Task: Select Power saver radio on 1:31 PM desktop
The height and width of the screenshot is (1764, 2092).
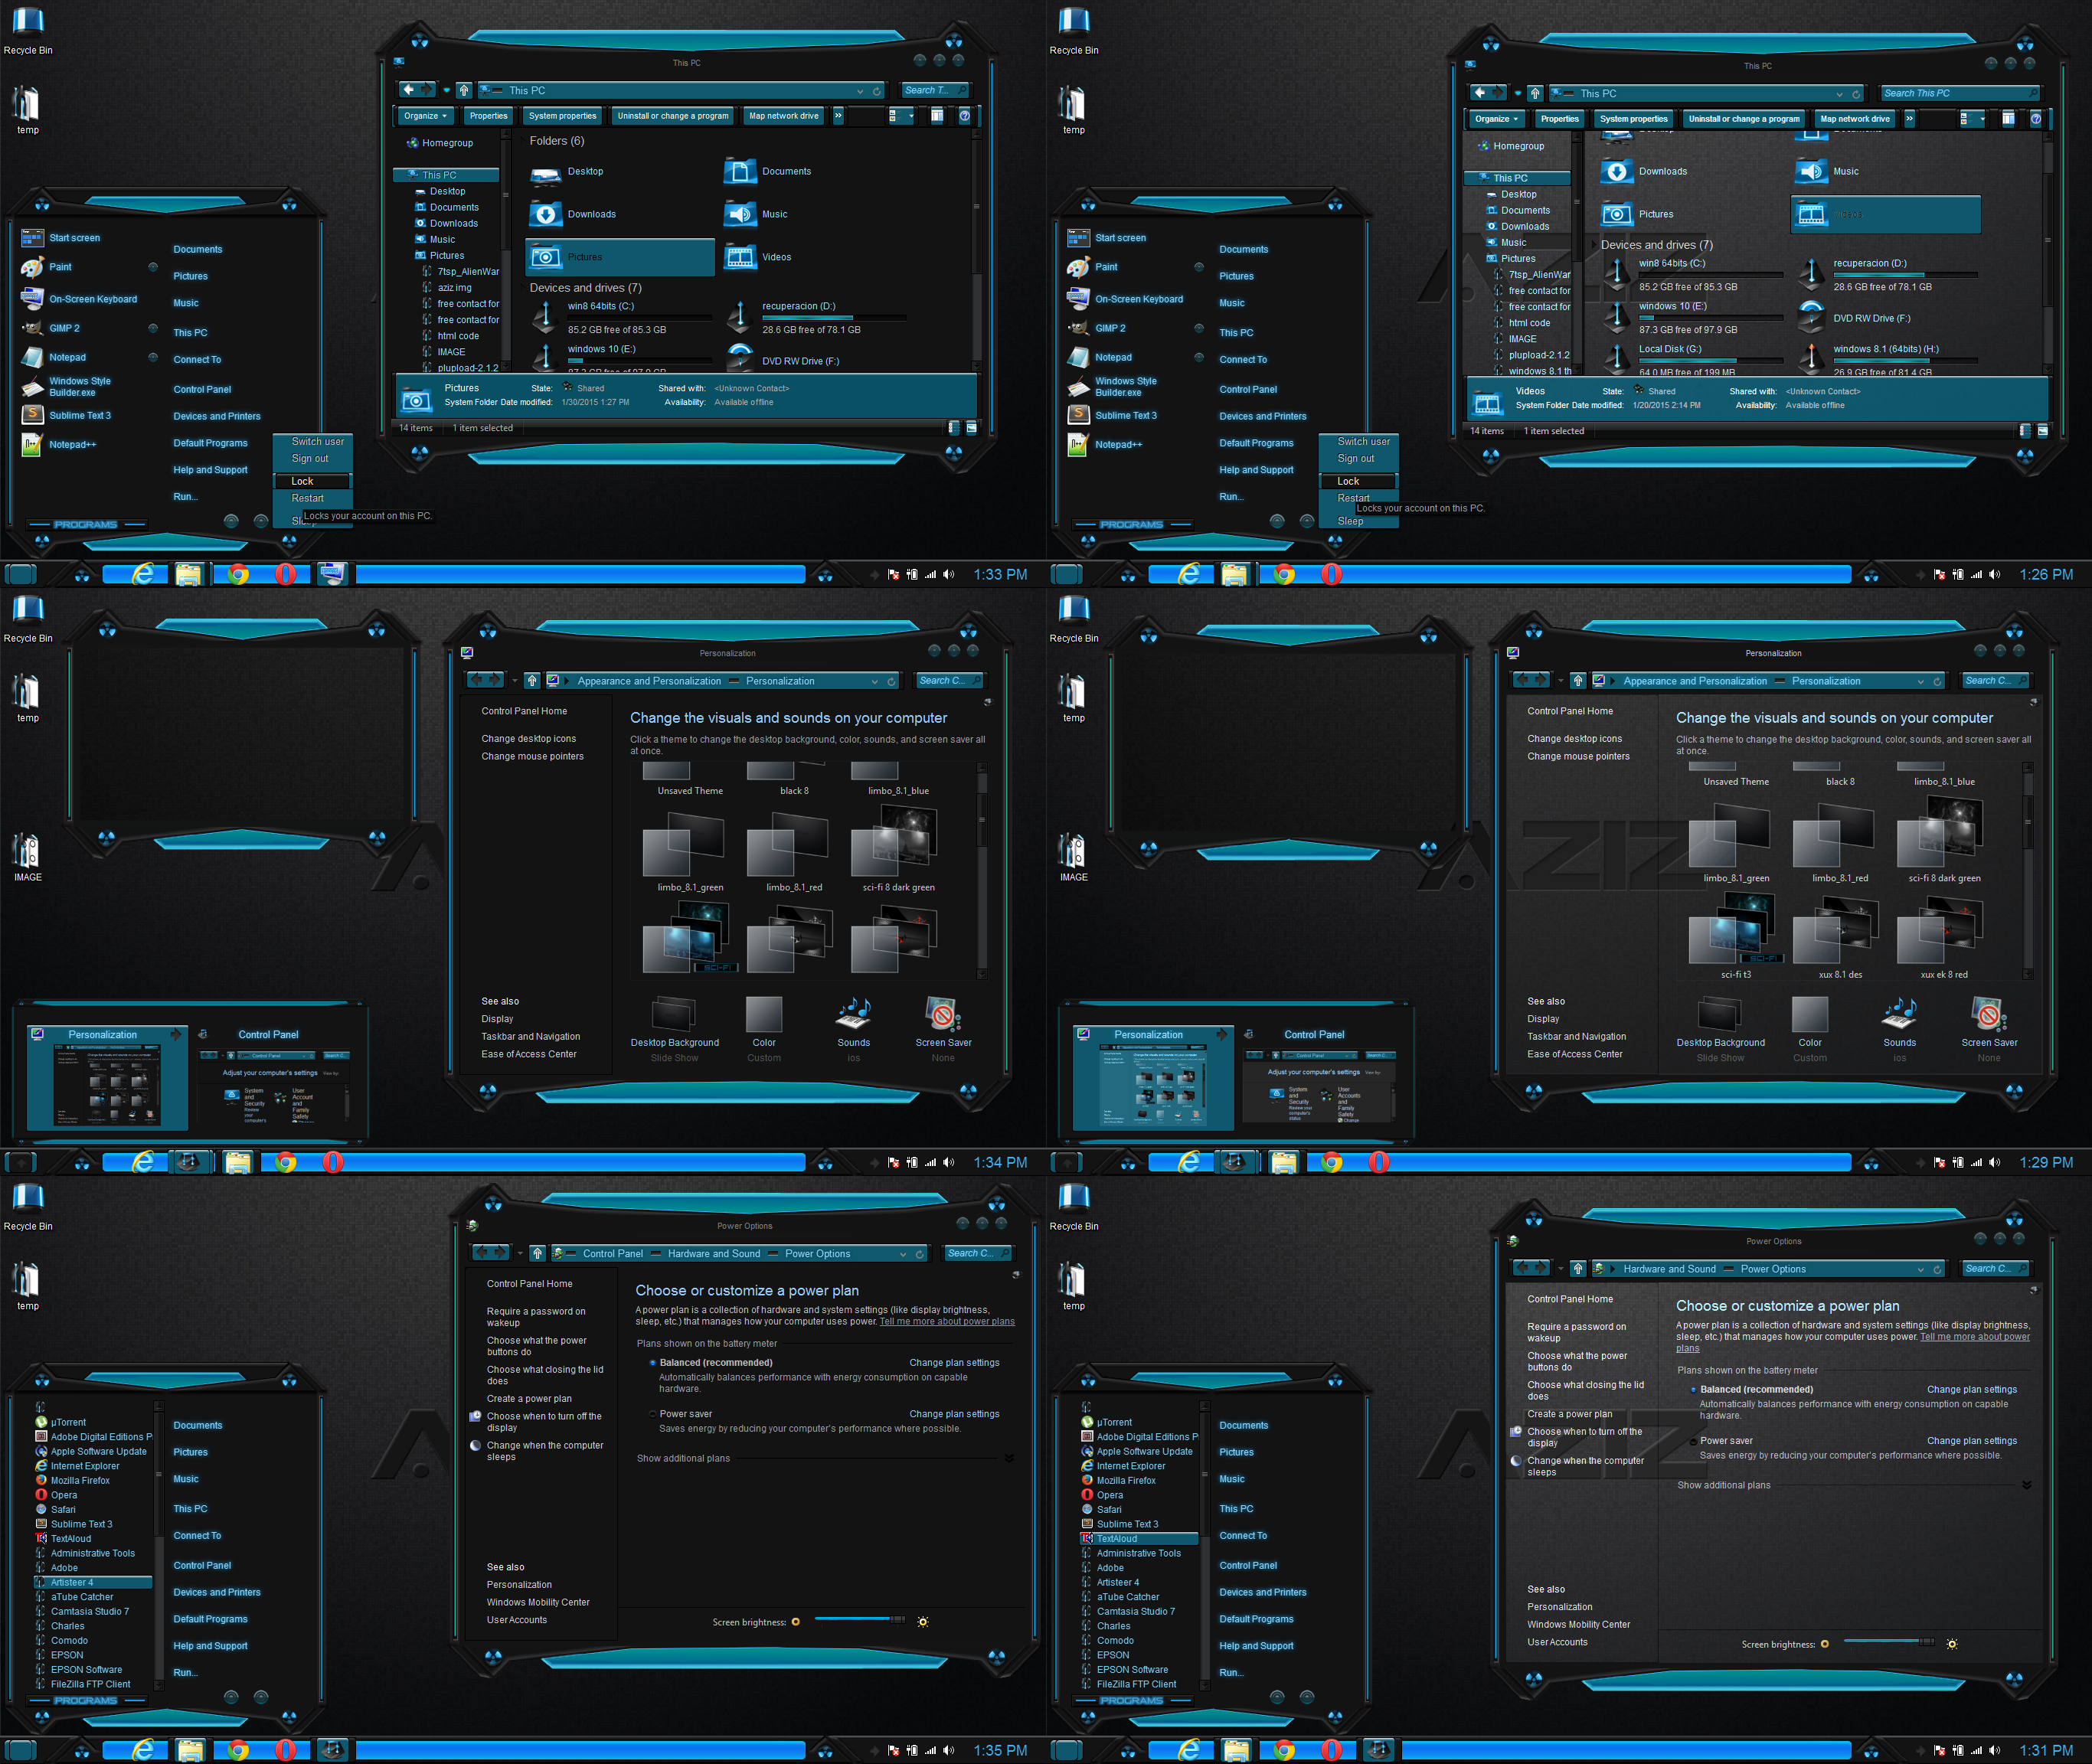Action: (1693, 1441)
